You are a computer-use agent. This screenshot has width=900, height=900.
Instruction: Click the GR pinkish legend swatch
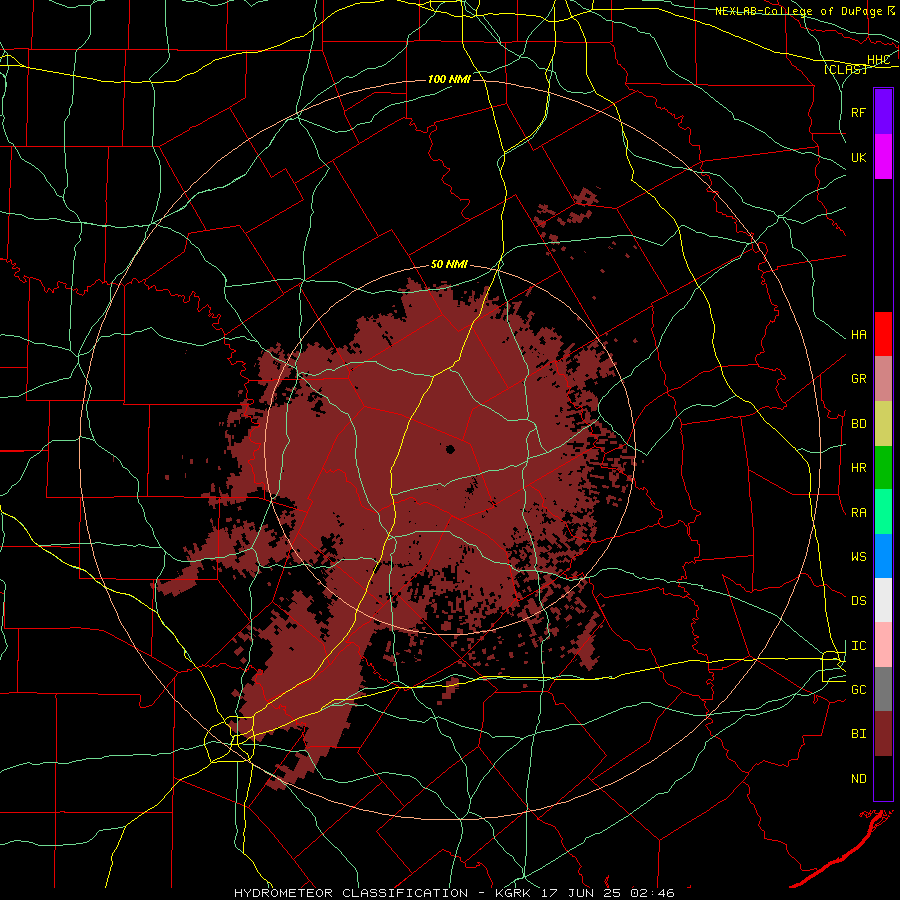coord(883,379)
